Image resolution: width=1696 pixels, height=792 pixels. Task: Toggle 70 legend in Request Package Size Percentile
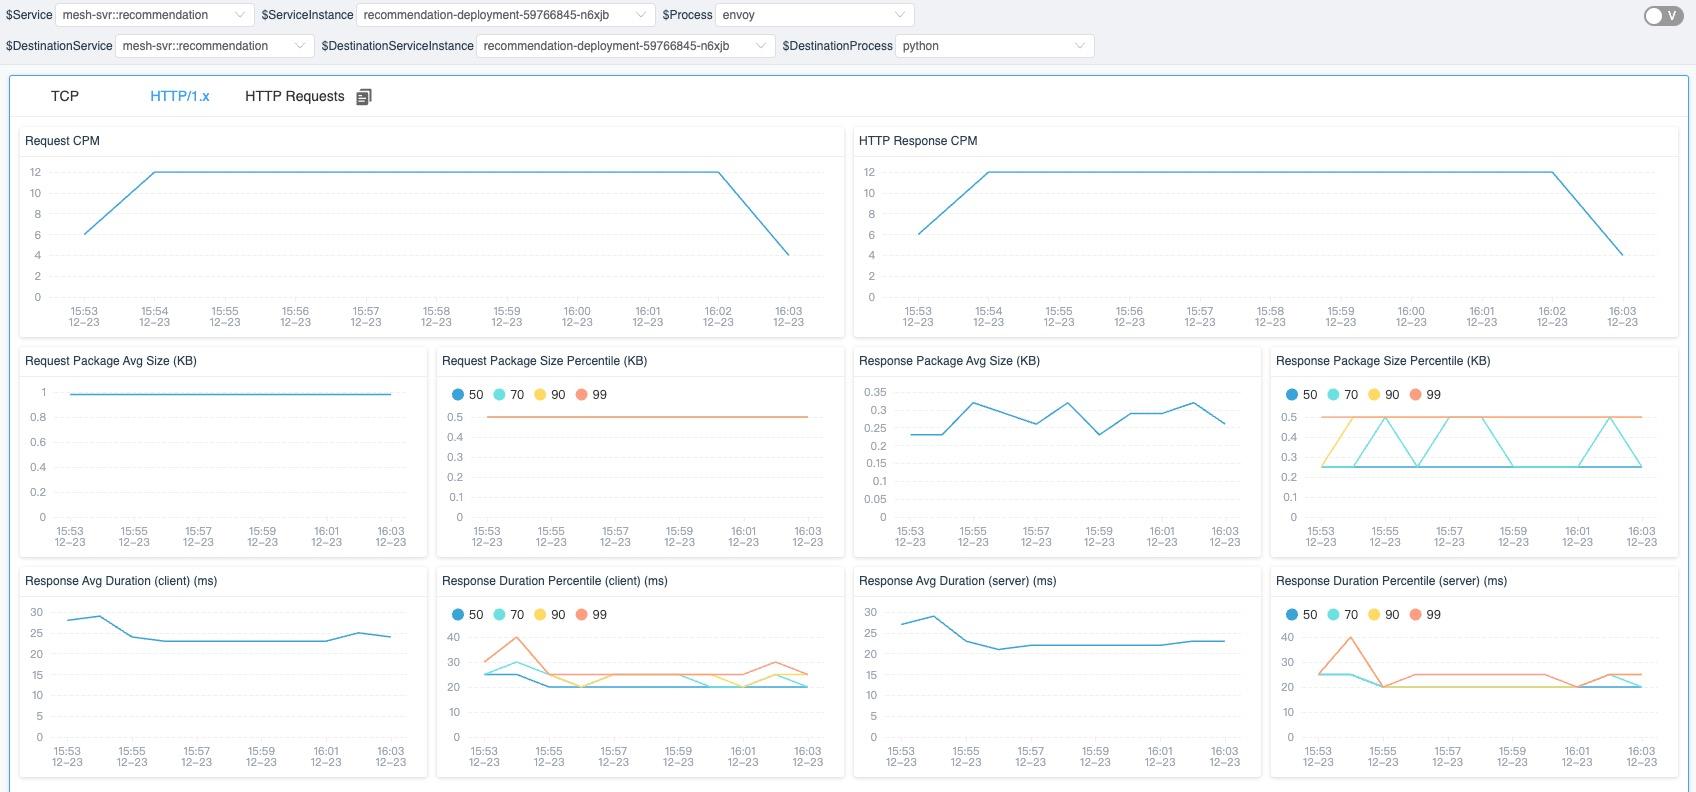click(508, 395)
